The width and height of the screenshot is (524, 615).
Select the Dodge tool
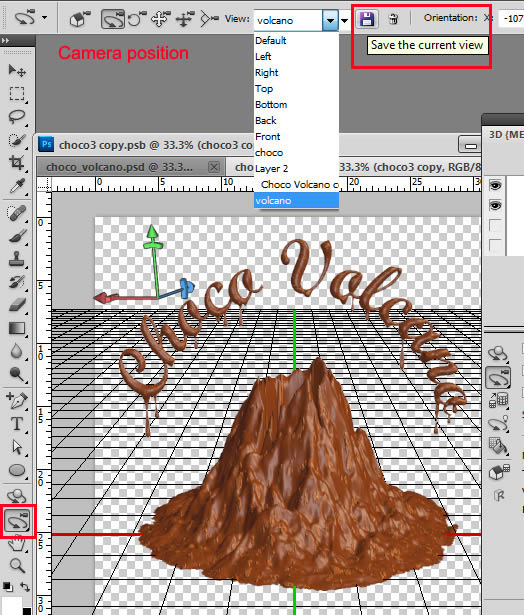click(17, 374)
